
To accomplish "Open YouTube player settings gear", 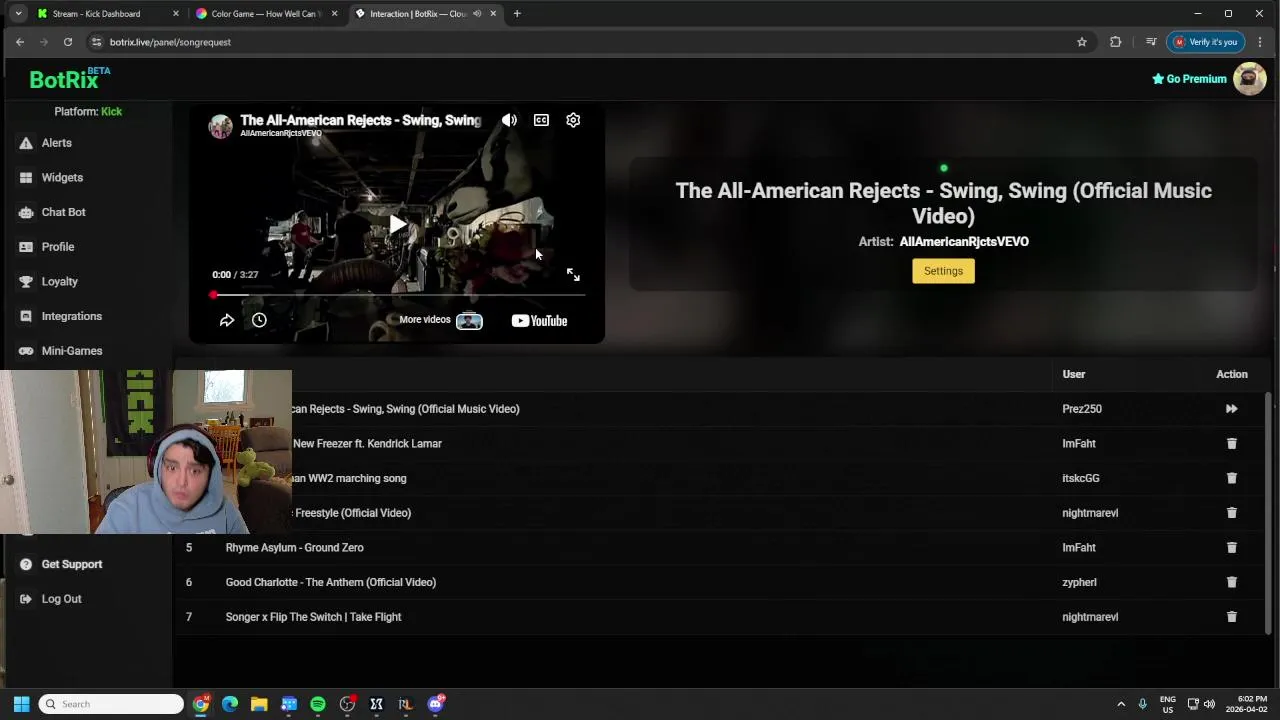I will point(573,120).
